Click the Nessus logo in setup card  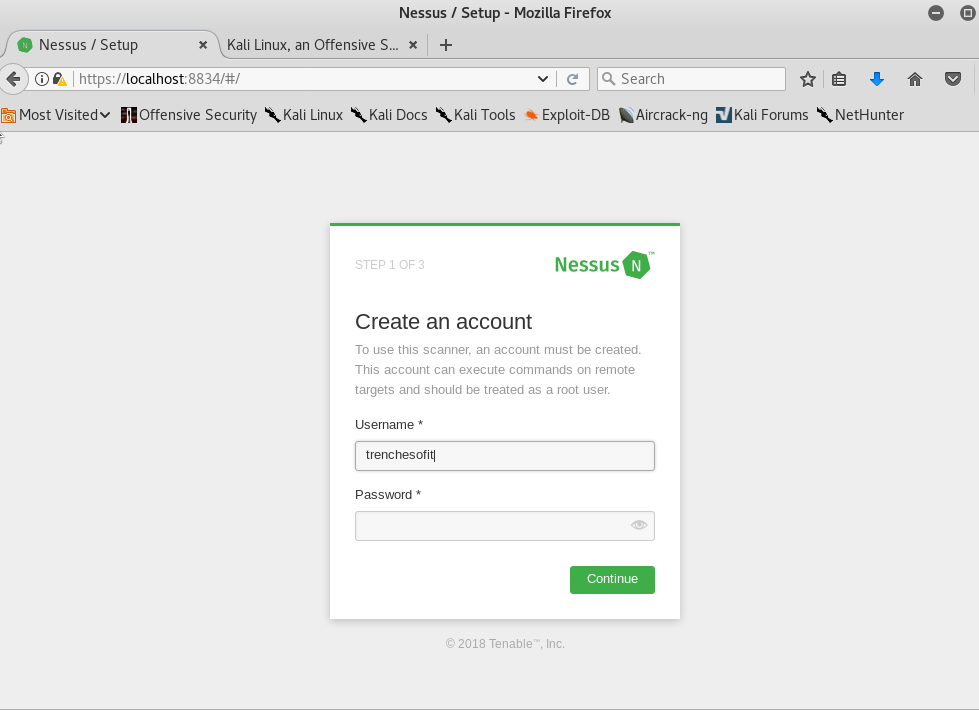tap(604, 265)
